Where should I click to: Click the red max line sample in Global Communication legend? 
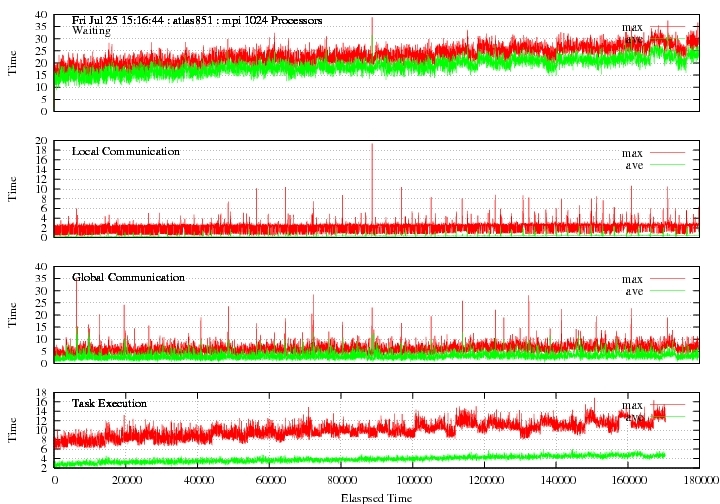click(x=667, y=279)
